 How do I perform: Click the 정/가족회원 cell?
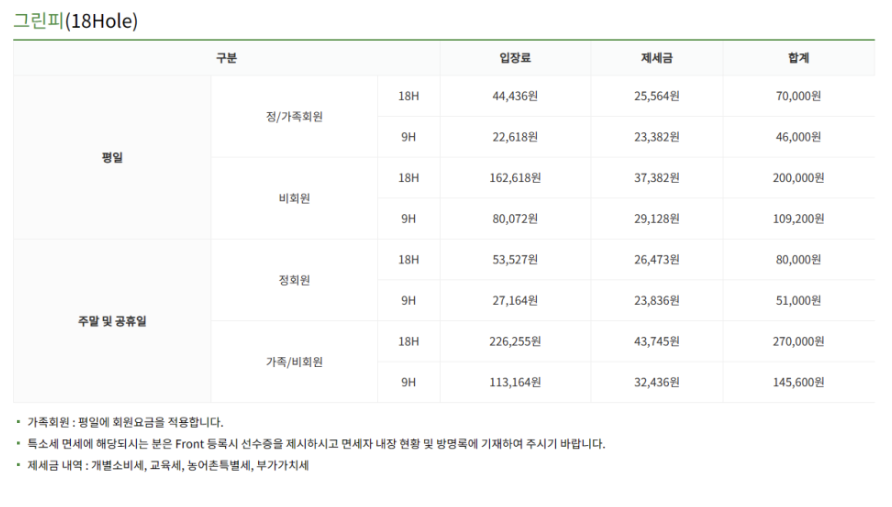[x=294, y=117]
